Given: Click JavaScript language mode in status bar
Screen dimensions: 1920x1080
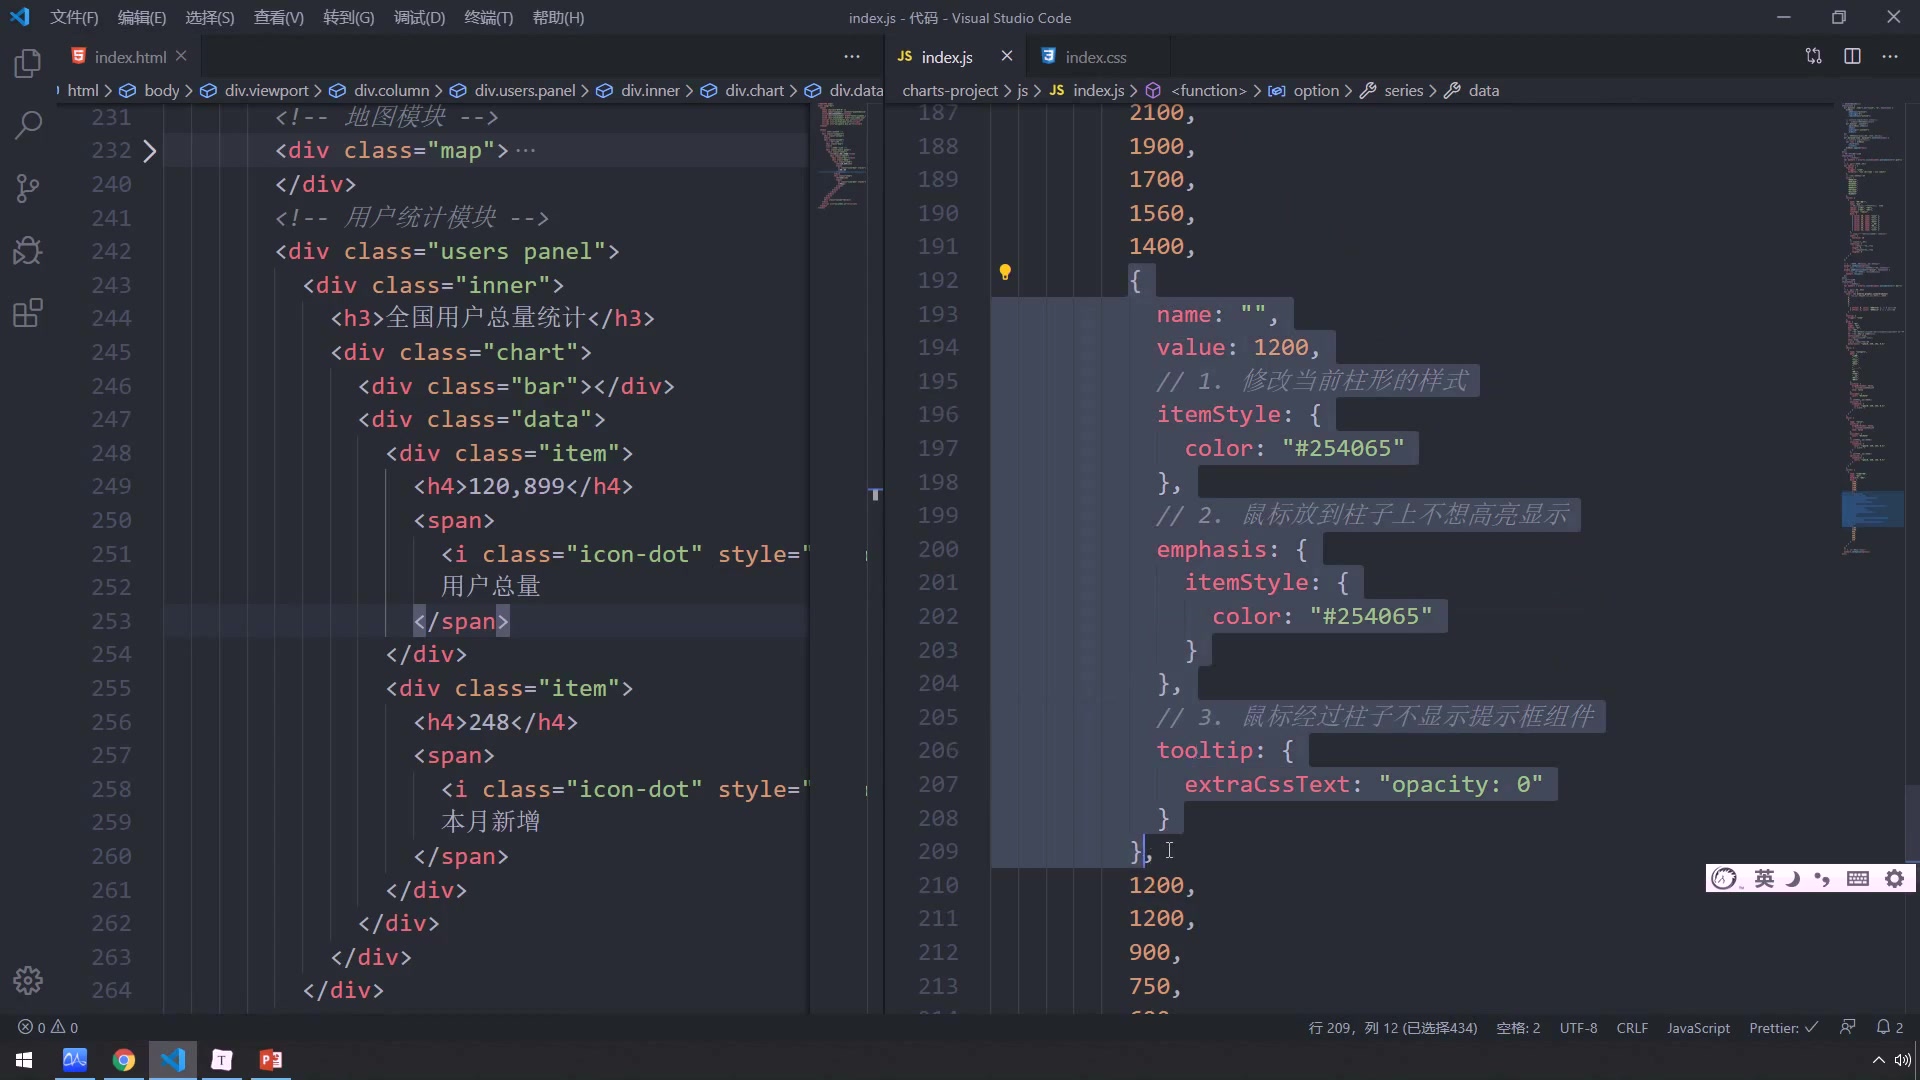Looking at the screenshot, I should [x=1697, y=1028].
